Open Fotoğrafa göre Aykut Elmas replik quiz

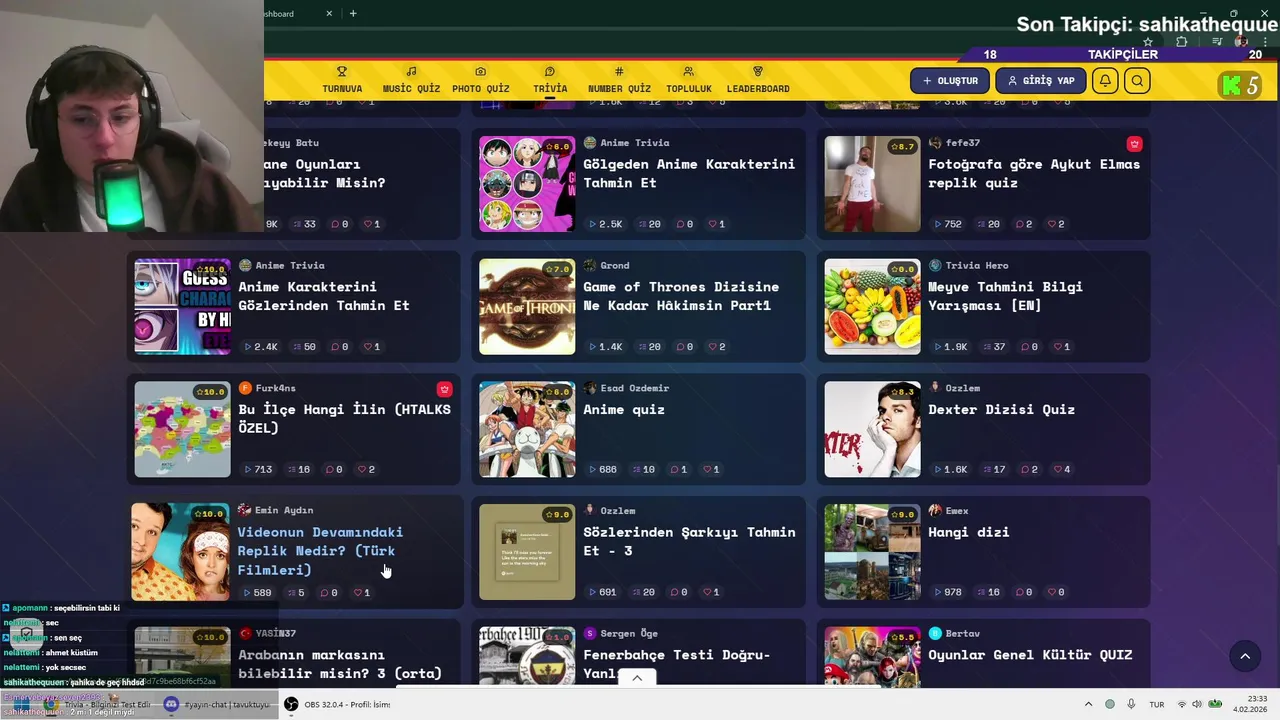click(1034, 173)
